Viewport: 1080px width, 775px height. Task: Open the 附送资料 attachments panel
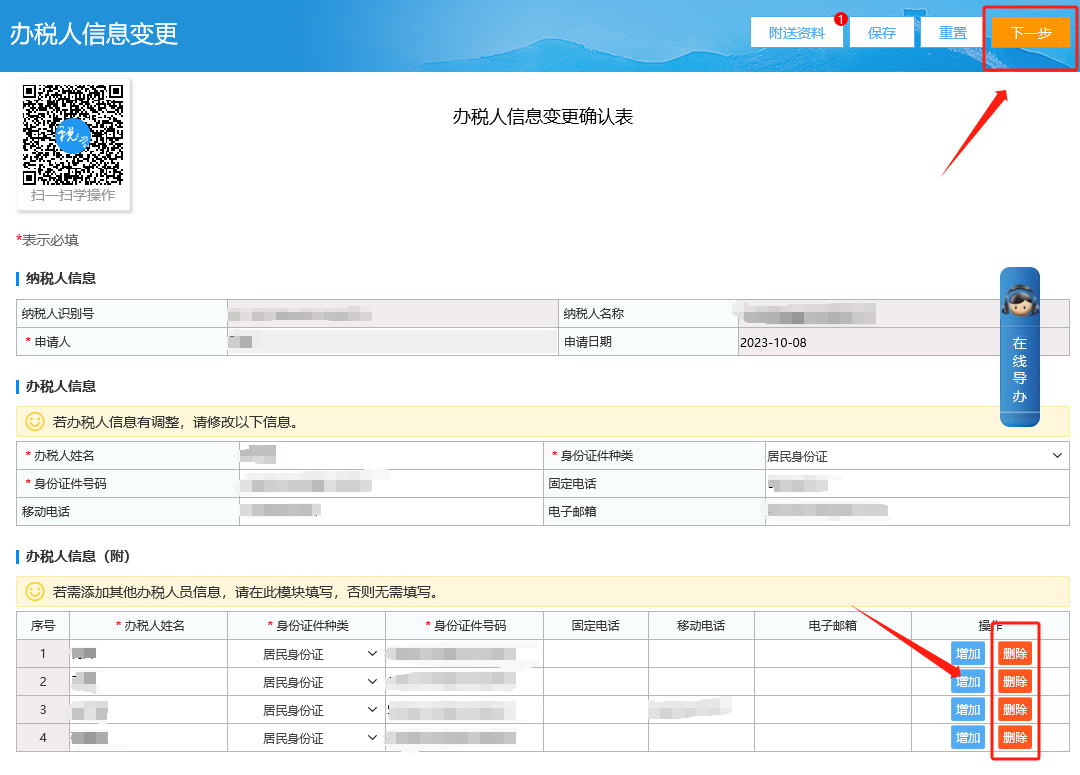coord(797,31)
